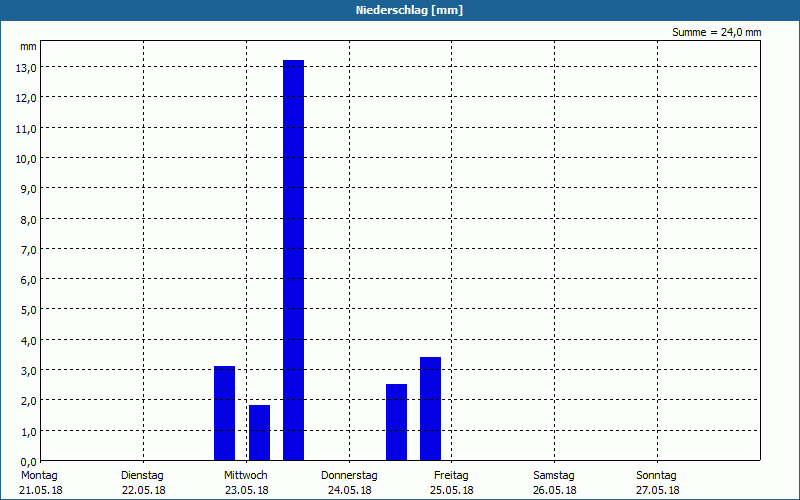This screenshot has width=800, height=500.
Task: Click the Samstag axis label
Action: 554,476
